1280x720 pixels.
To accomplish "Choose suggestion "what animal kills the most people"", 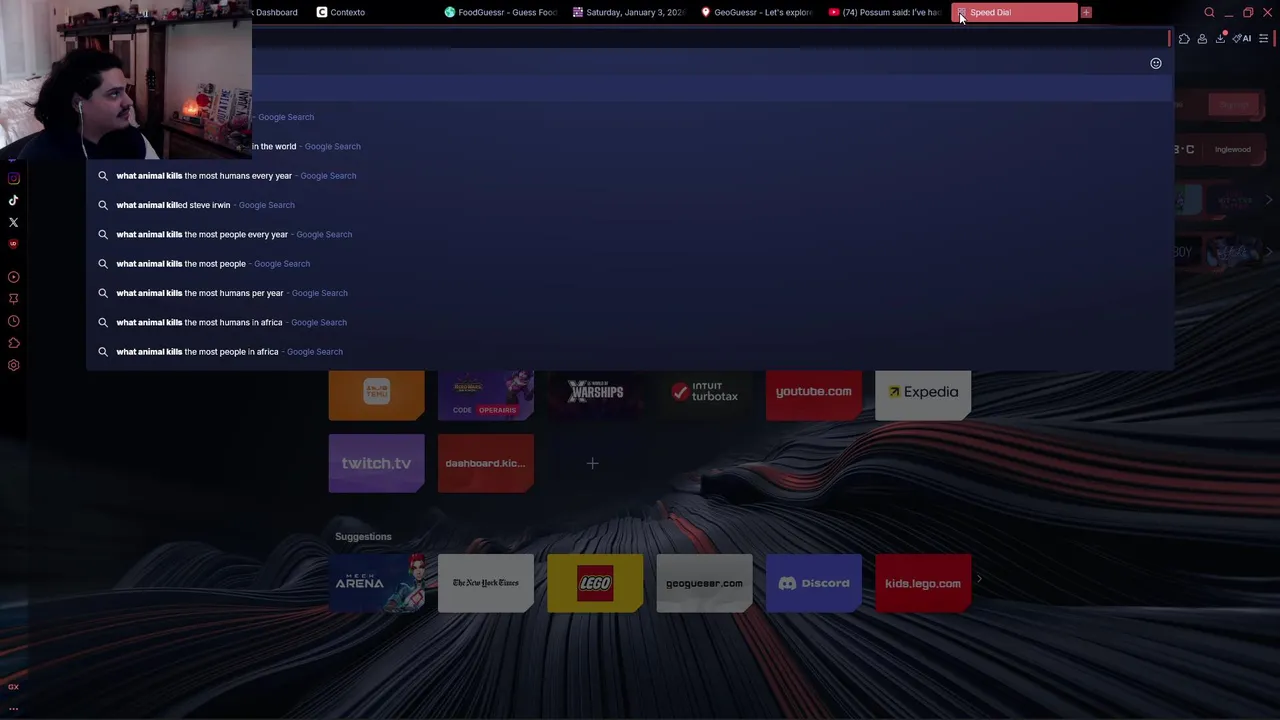I will [630, 264].
